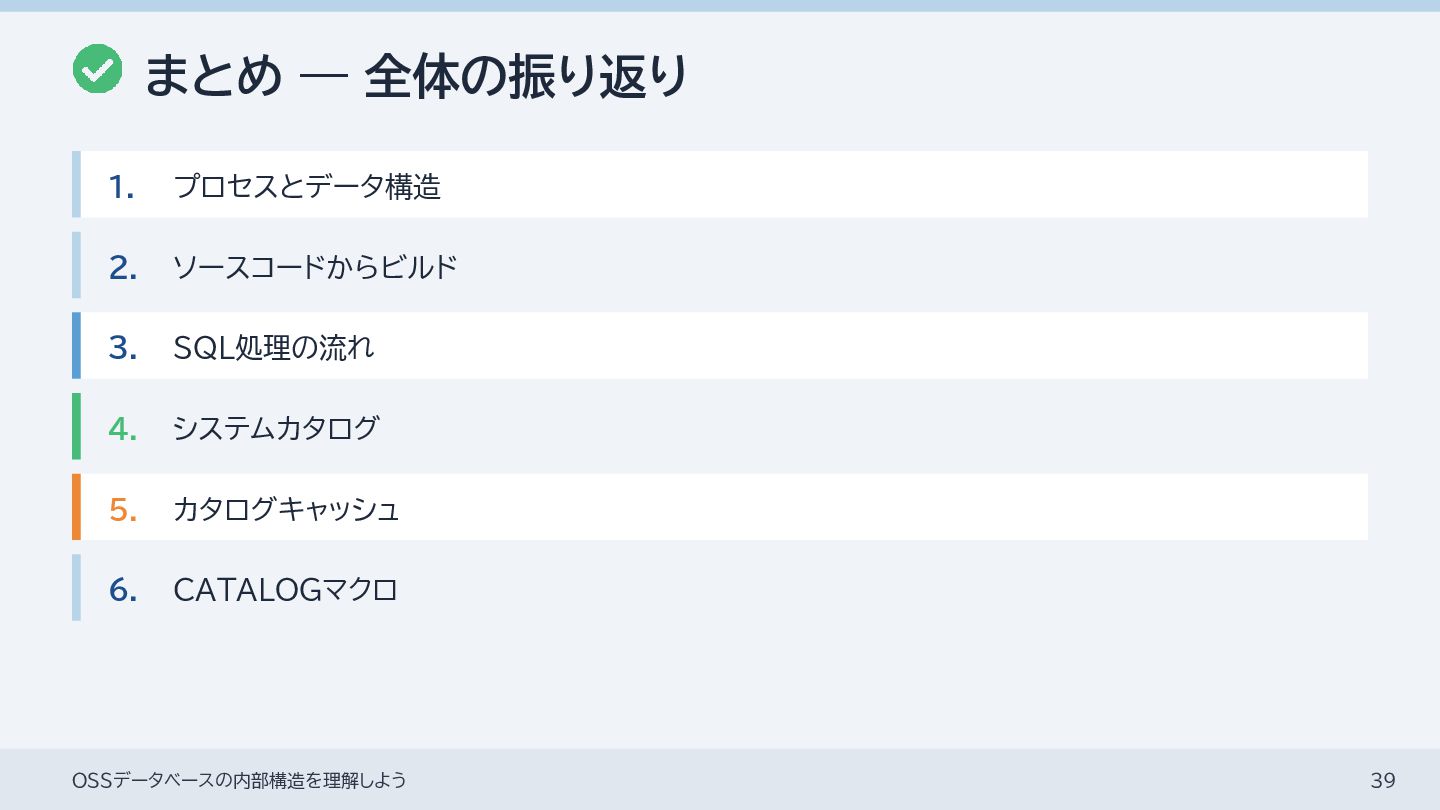The image size is (1440, 810).
Task: Click the green checkmark icon beside the title
Action: [x=98, y=70]
